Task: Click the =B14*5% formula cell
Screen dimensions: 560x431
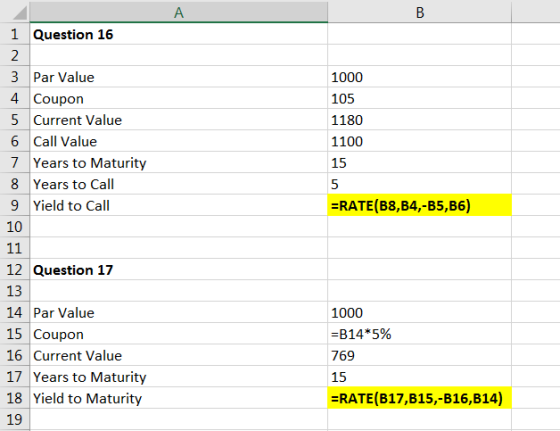Action: point(420,334)
